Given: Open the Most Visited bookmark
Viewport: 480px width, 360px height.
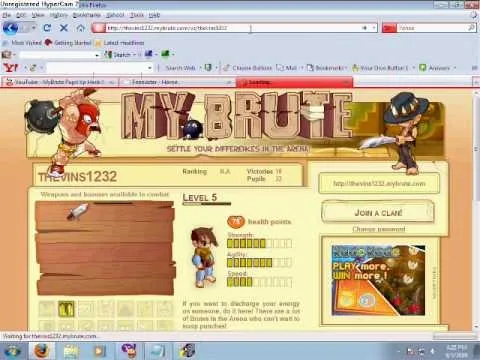Looking at the screenshot, I should pyautogui.click(x=22, y=43).
